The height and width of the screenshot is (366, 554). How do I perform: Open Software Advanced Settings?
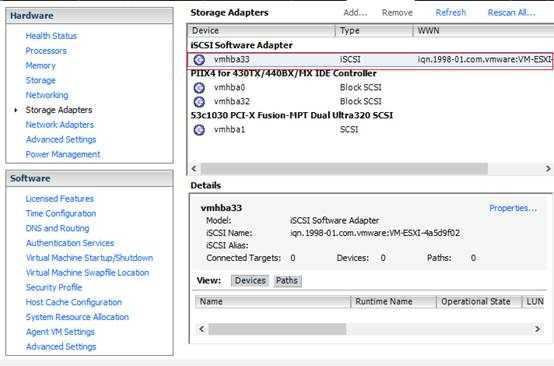[61, 347]
